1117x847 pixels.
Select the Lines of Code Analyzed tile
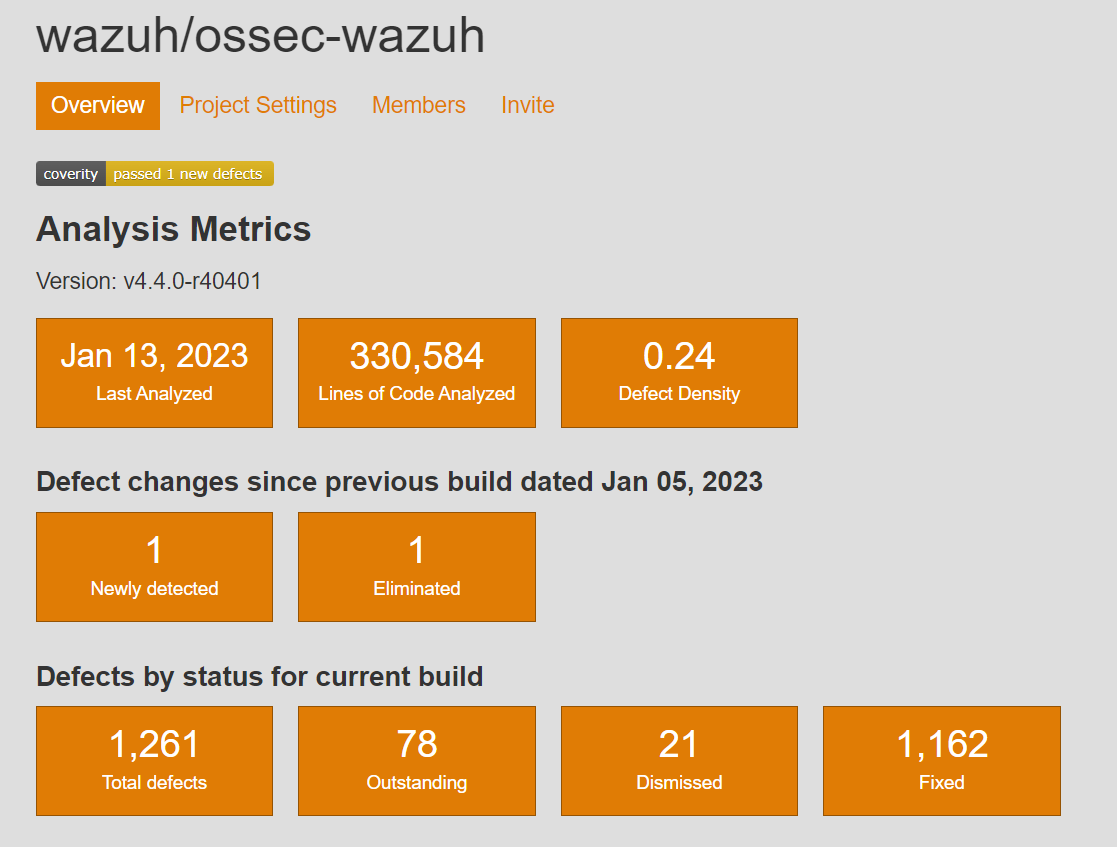pyautogui.click(x=416, y=372)
